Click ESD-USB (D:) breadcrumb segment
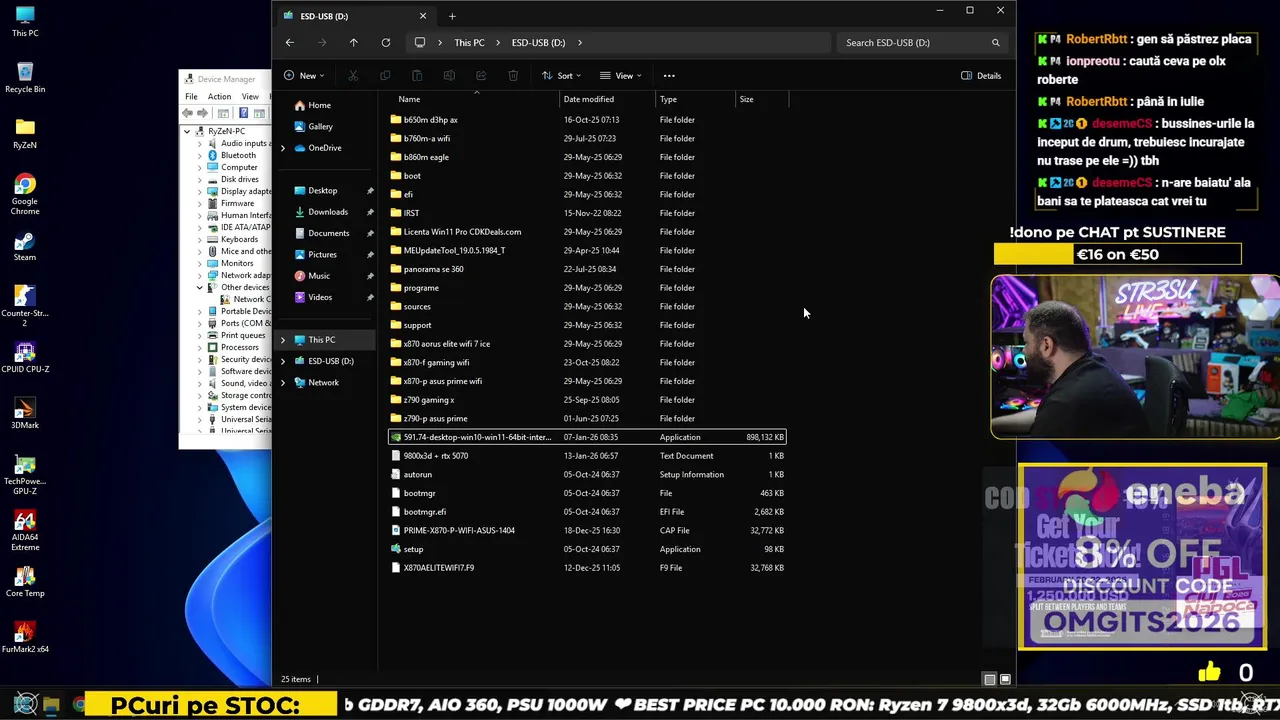 coord(538,43)
